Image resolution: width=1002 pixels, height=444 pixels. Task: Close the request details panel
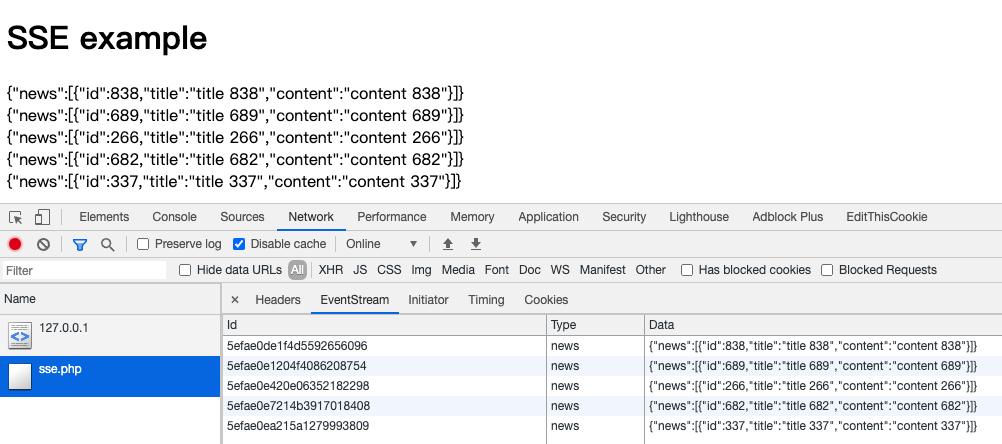(235, 300)
